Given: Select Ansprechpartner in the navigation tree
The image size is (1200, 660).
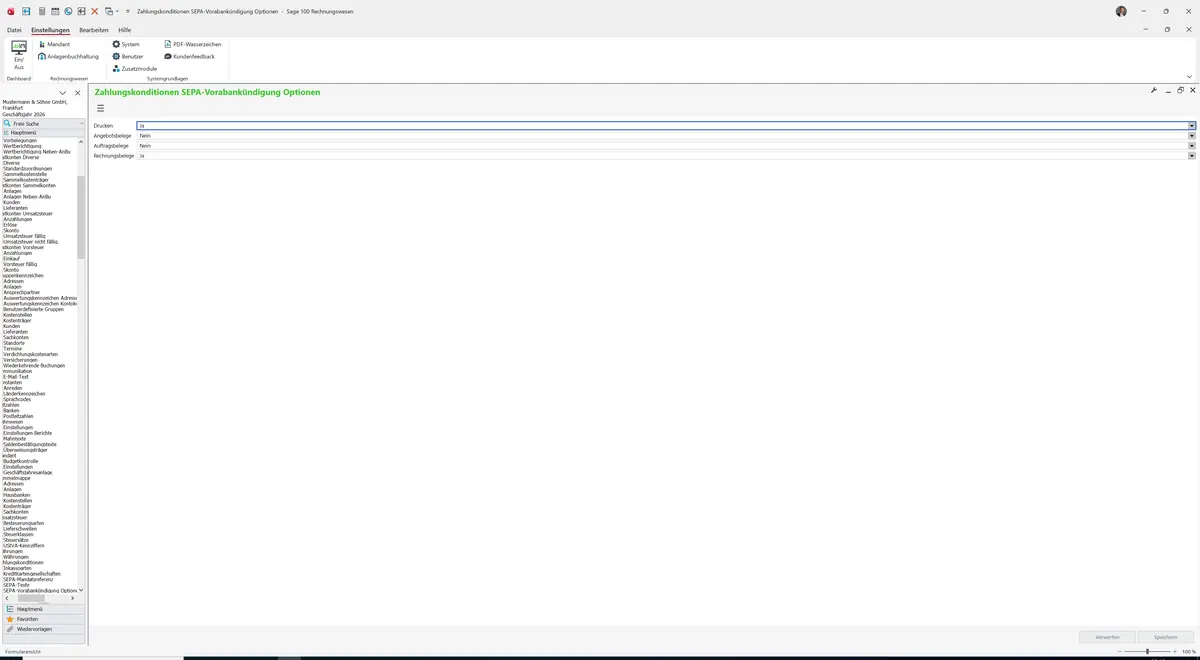Looking at the screenshot, I should pos(21,292).
